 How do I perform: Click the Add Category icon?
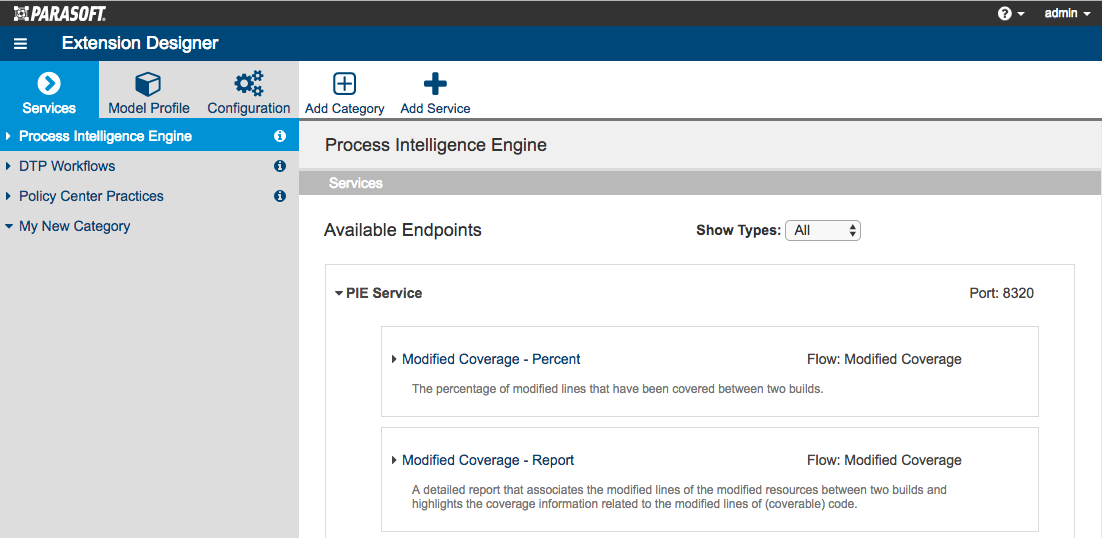coord(344,84)
